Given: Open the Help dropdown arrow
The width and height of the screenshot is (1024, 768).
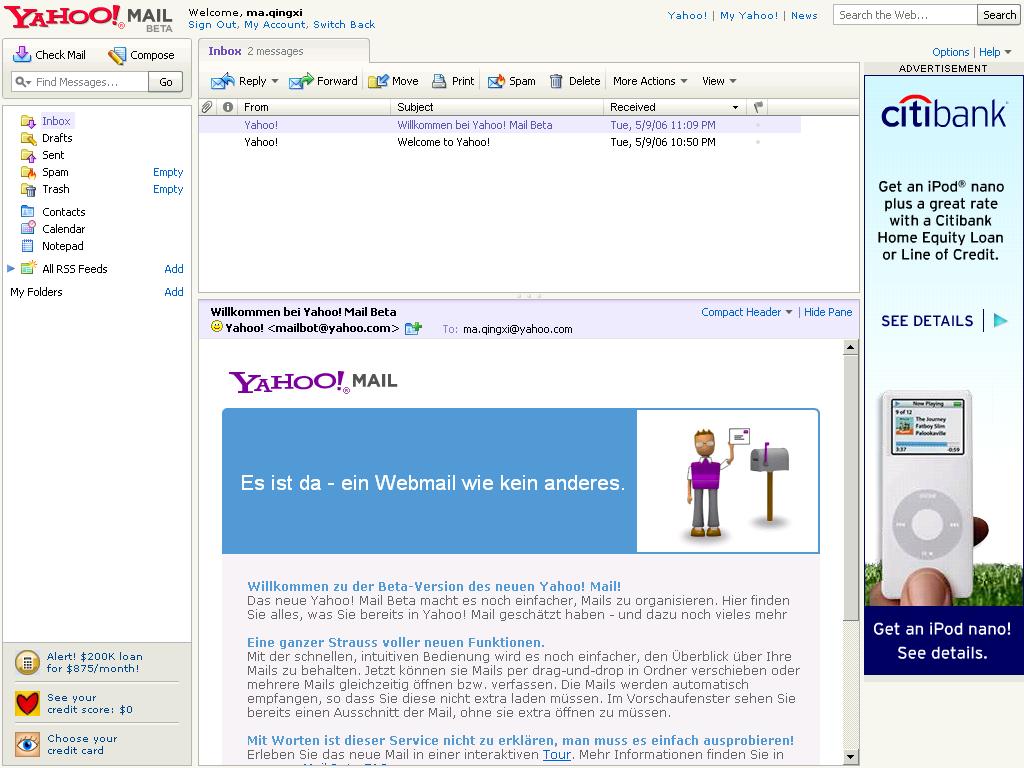Looking at the screenshot, I should click(1008, 52).
